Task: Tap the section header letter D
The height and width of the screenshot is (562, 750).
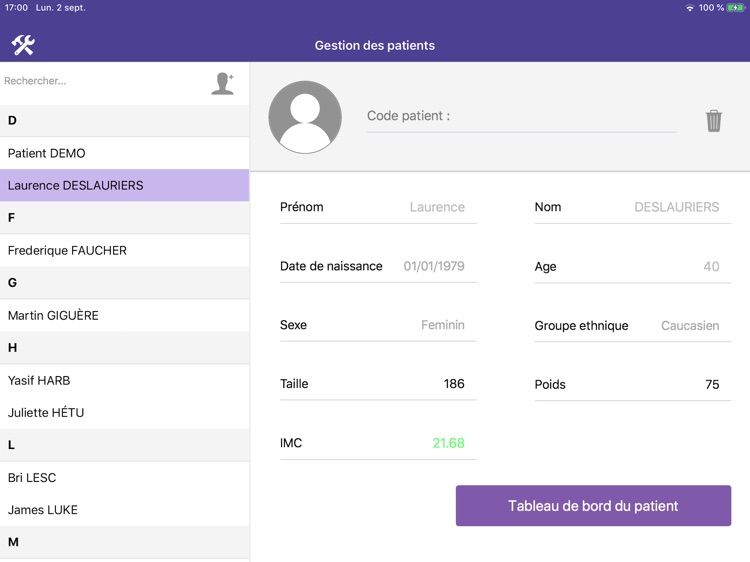Action: click(x=12, y=121)
